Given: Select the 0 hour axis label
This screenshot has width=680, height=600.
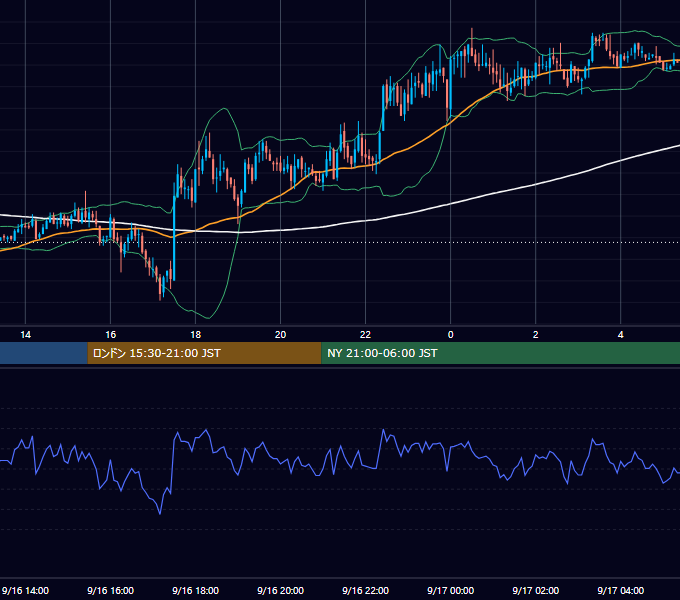Looking at the screenshot, I should (451, 335).
